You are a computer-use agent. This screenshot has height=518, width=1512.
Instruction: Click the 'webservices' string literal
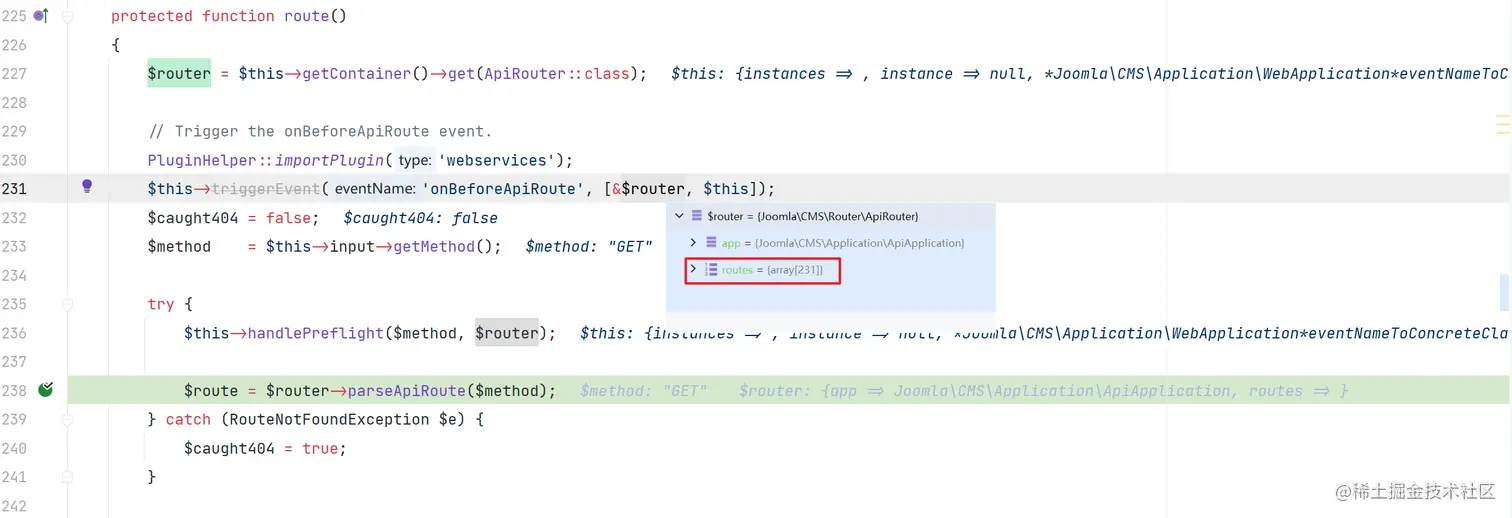497,160
